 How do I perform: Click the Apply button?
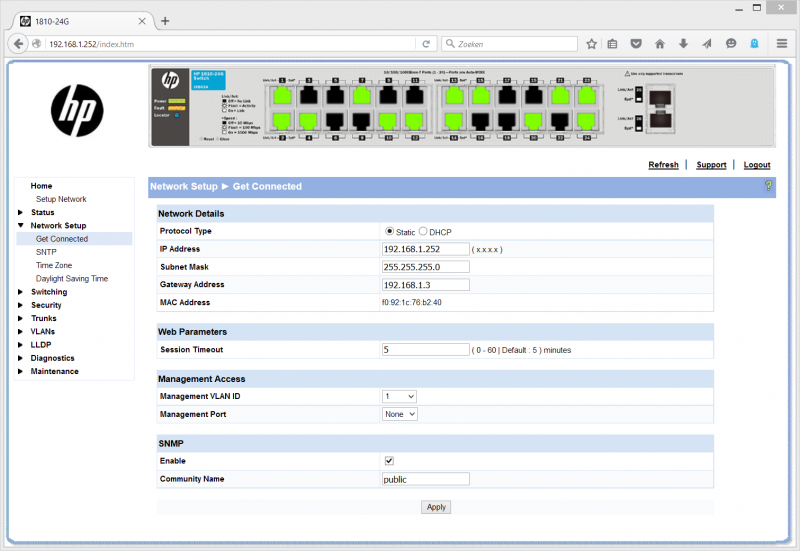coord(436,507)
